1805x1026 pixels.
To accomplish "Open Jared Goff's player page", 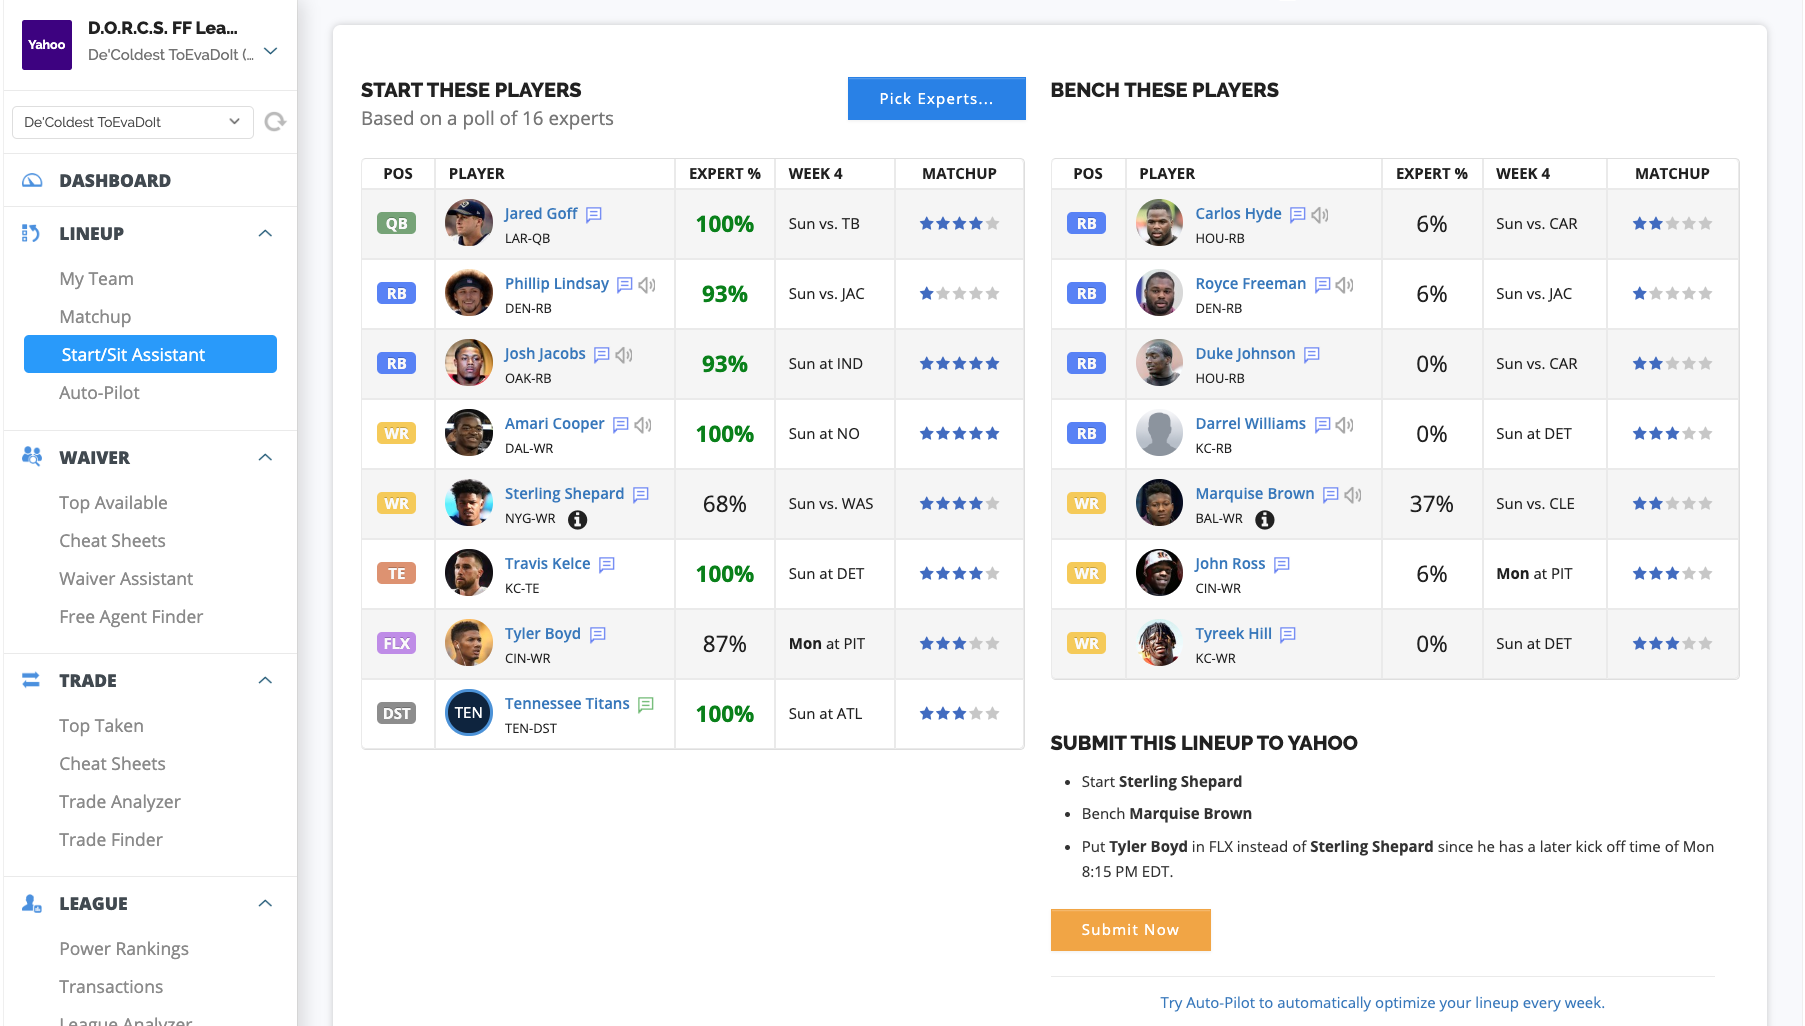I will (x=541, y=213).
